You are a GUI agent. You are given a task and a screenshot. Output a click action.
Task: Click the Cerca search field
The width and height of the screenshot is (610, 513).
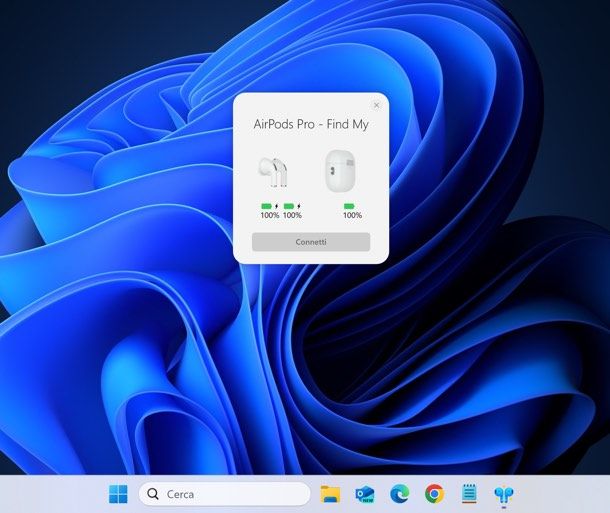click(224, 494)
